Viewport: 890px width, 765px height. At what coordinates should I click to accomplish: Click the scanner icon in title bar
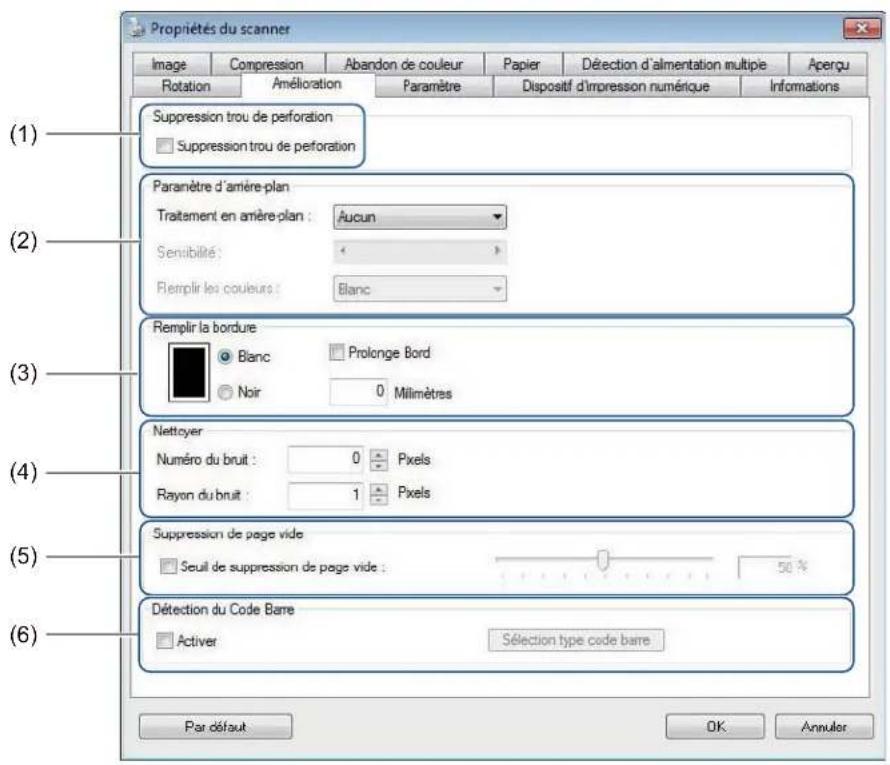pos(136,28)
